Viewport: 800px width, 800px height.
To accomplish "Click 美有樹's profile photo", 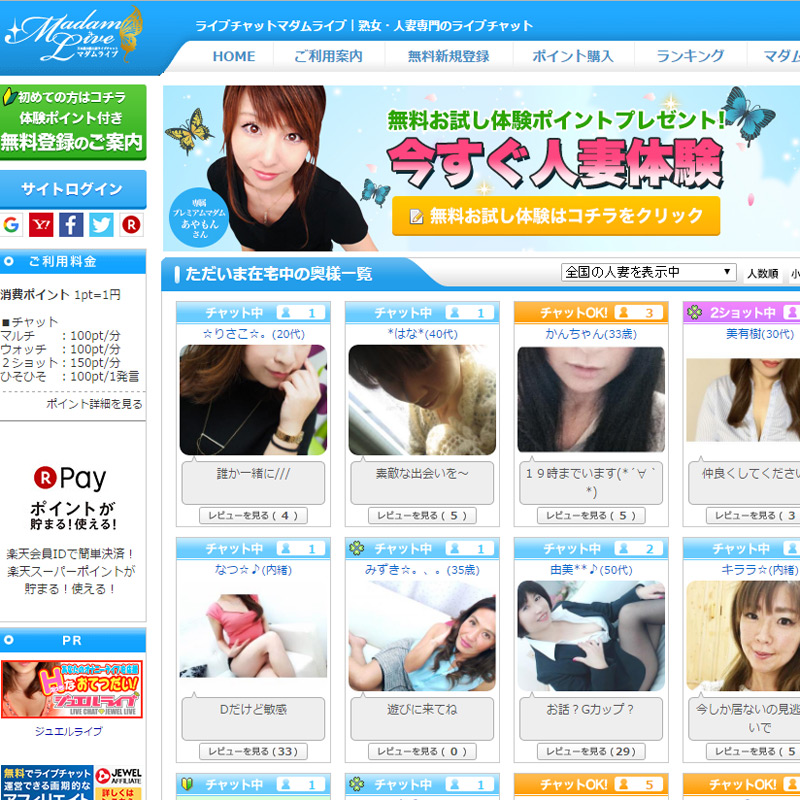I will coord(743,400).
